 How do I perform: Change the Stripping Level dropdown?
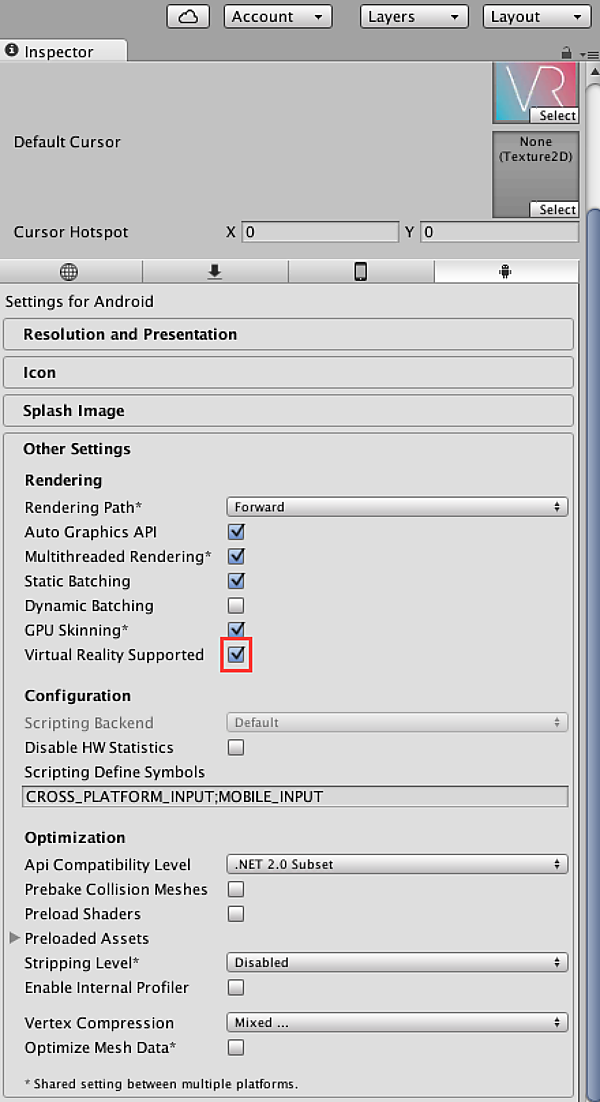coord(396,962)
